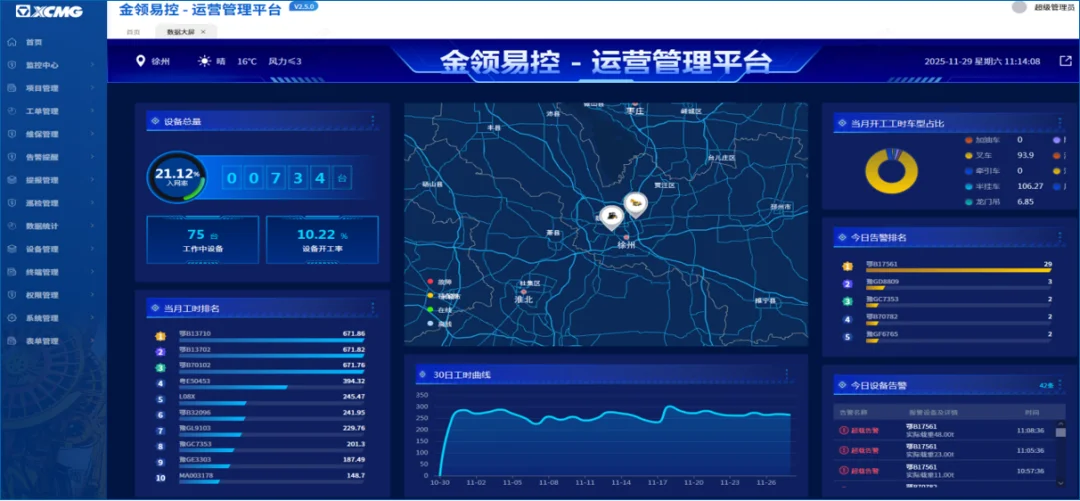Click the fullscreen exit icon in header
1080x501 pixels.
click(1065, 61)
